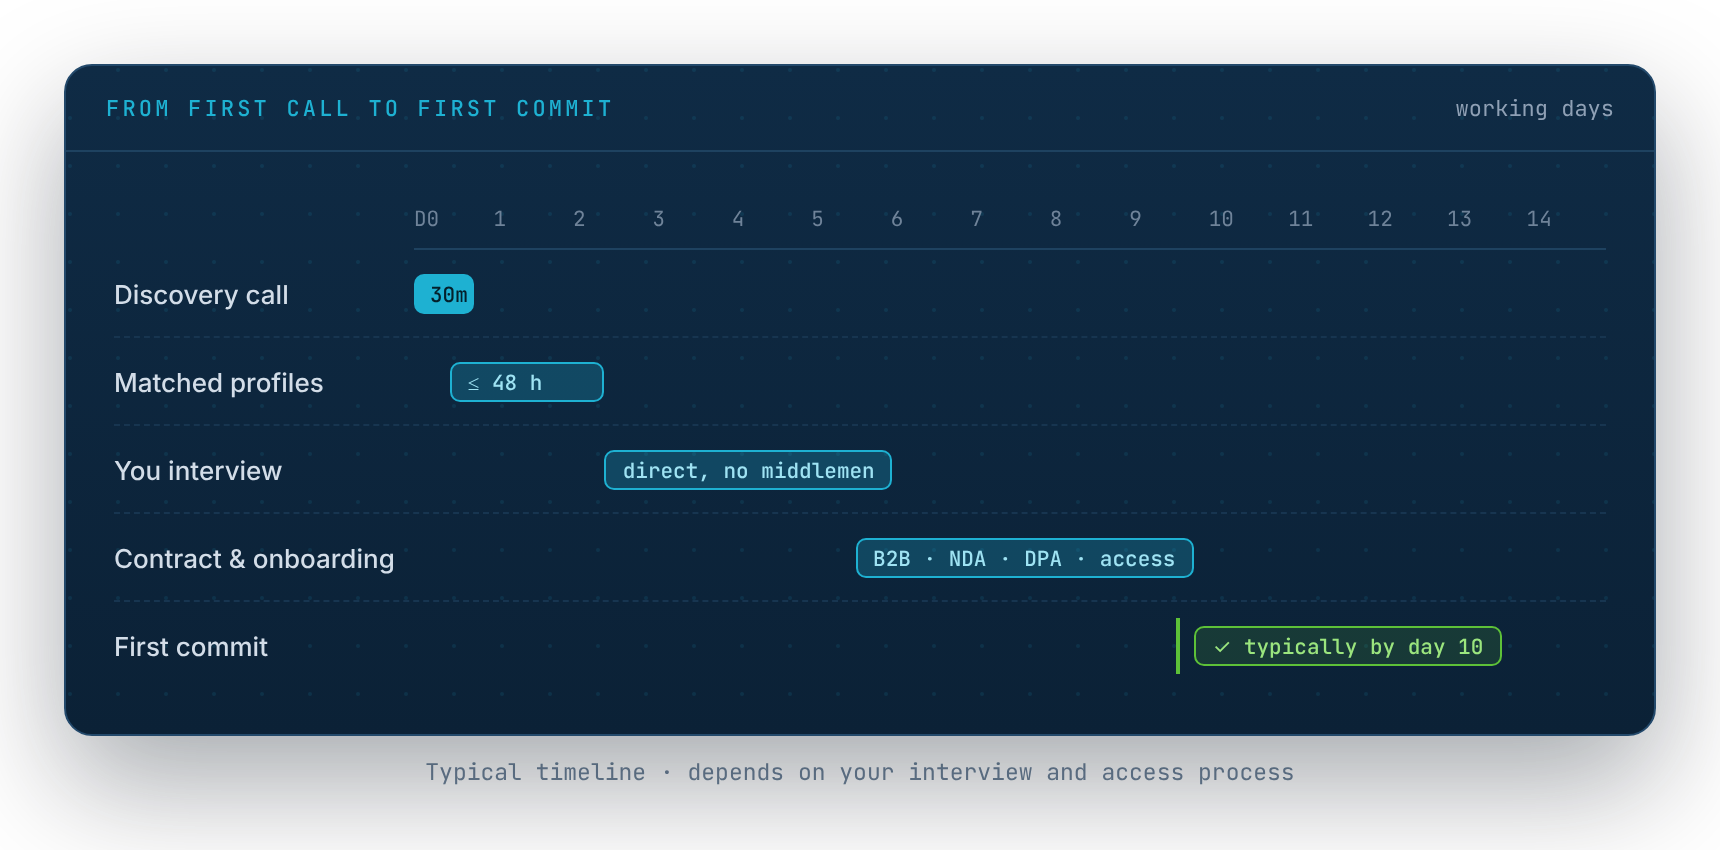Select the 'B2B · NDA · DPA · access' bar
Screen dimensions: 1720x850
click(1025, 558)
